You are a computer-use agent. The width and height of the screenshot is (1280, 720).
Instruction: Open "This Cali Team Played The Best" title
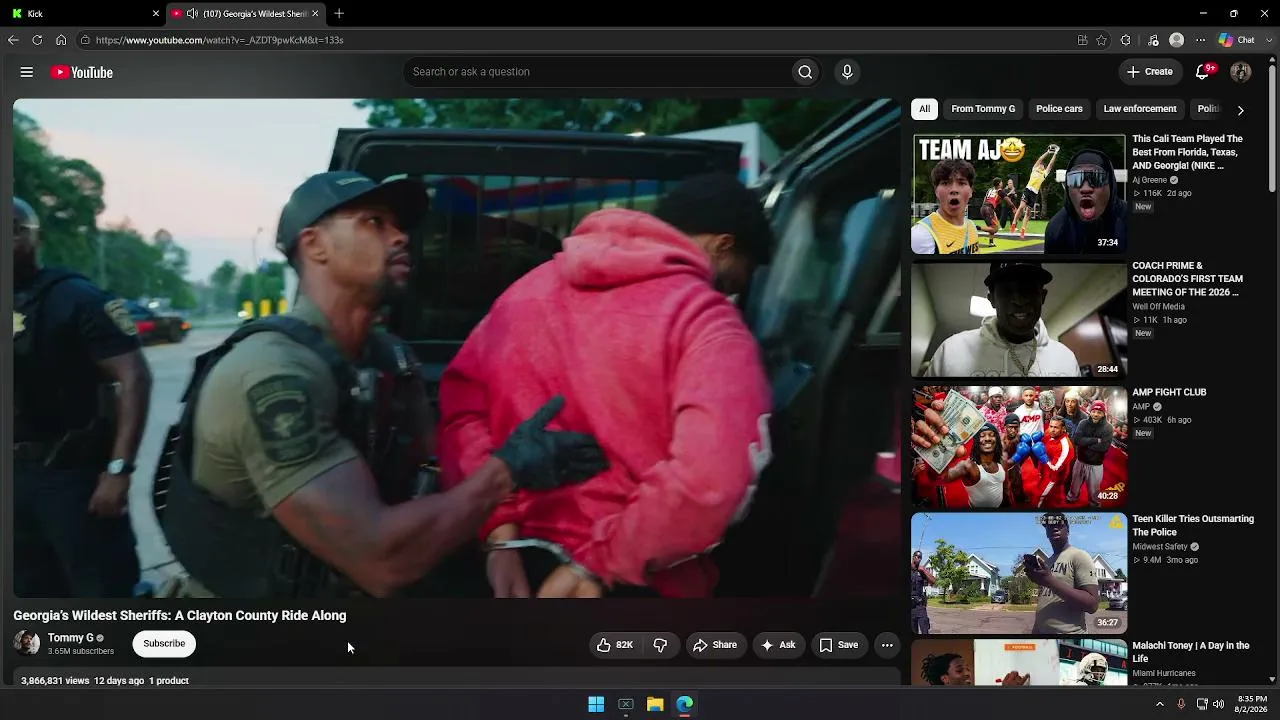(1188, 152)
